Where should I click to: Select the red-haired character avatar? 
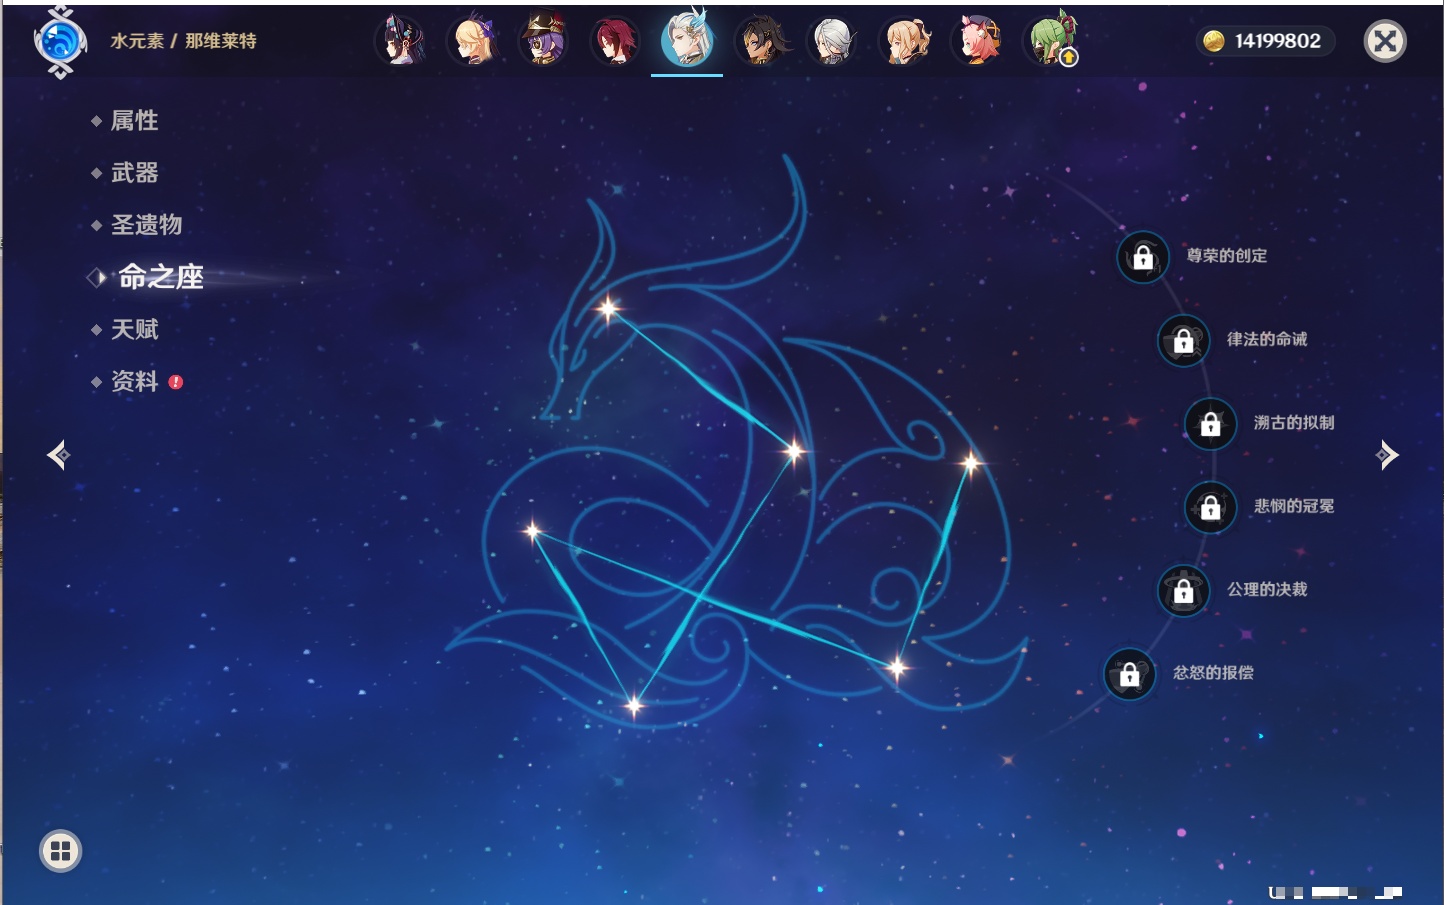click(x=615, y=41)
